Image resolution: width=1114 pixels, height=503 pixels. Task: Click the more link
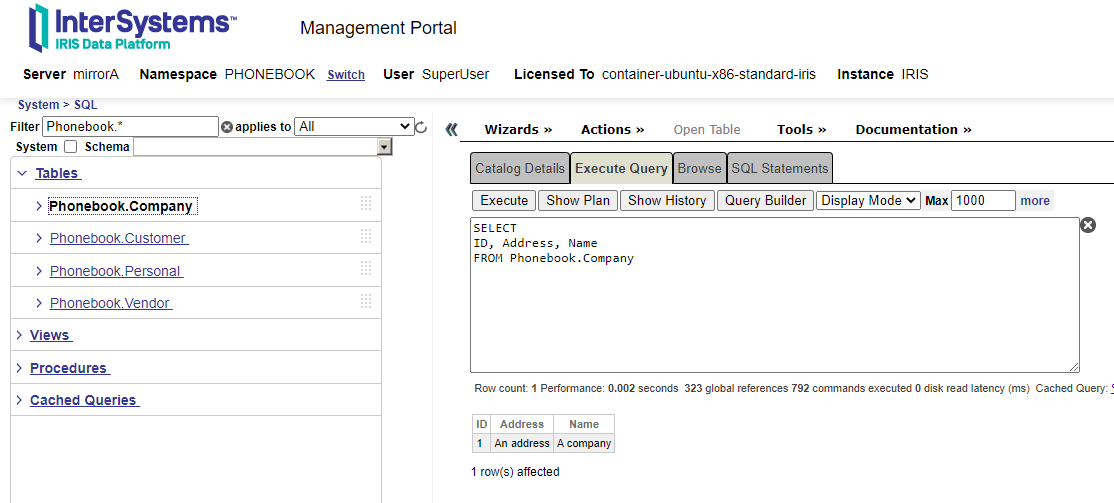point(1035,200)
